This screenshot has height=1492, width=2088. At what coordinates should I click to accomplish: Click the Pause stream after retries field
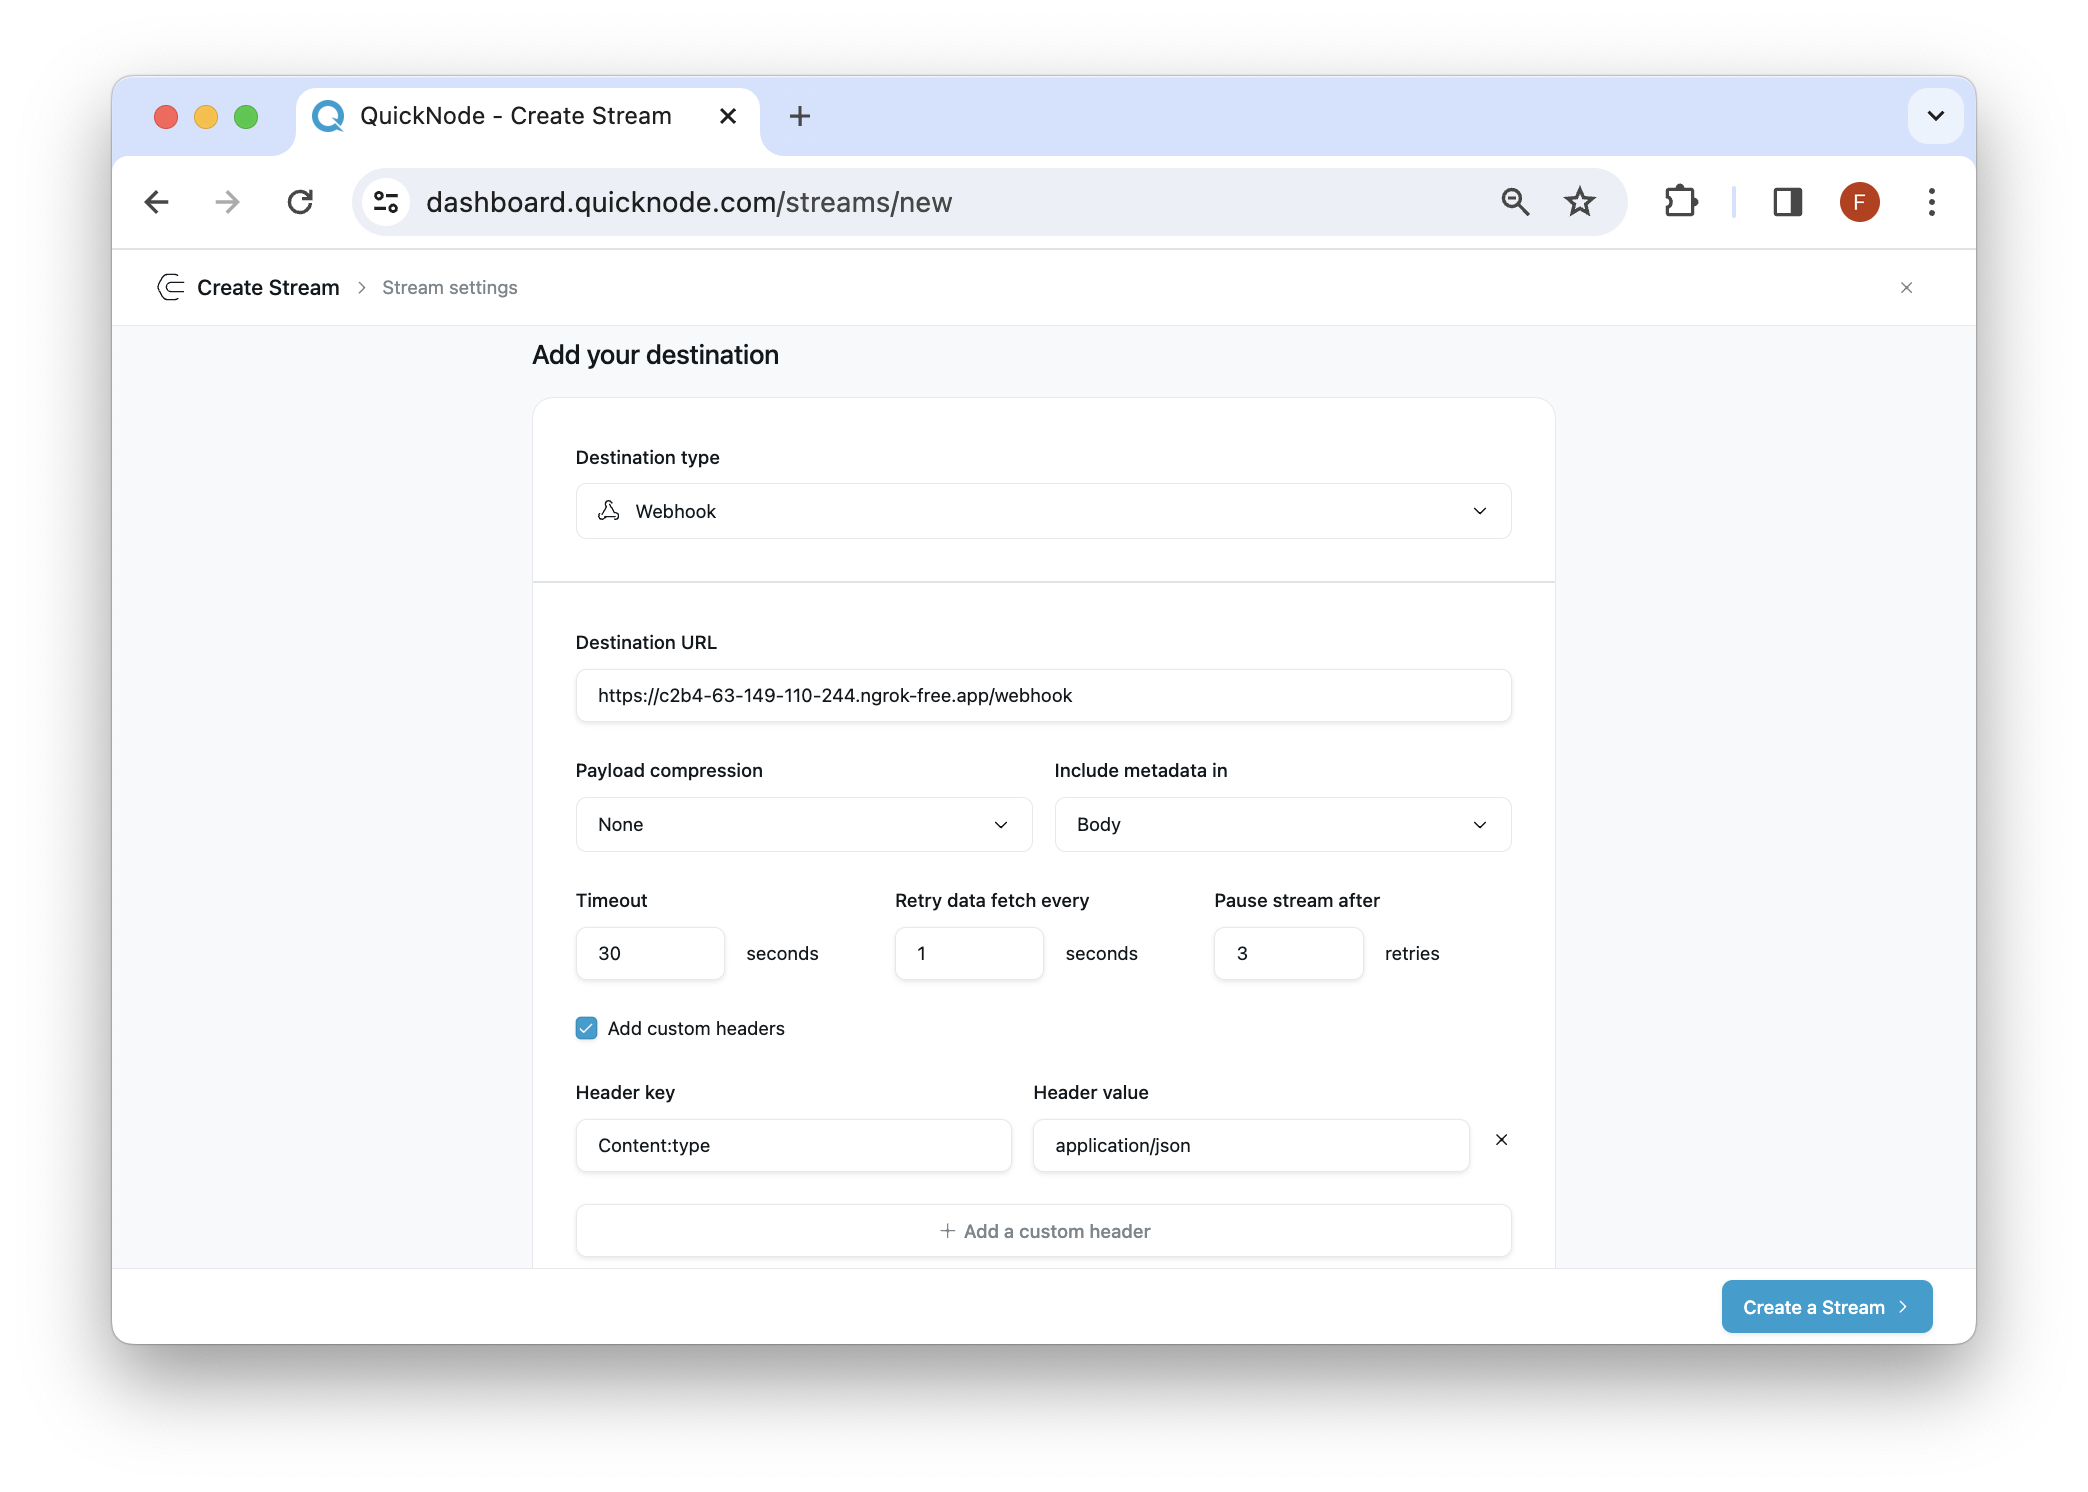[1288, 953]
